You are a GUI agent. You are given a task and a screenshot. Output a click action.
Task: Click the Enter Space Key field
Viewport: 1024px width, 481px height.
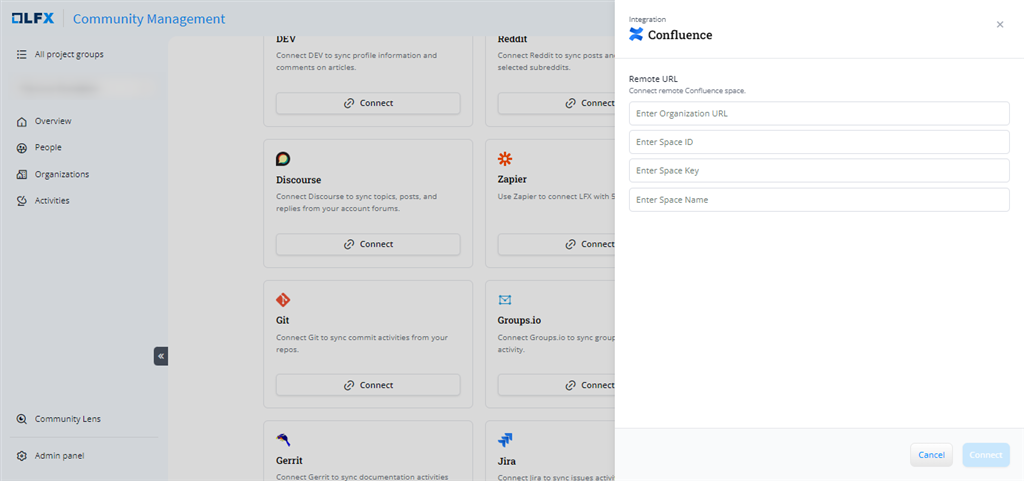[818, 171]
